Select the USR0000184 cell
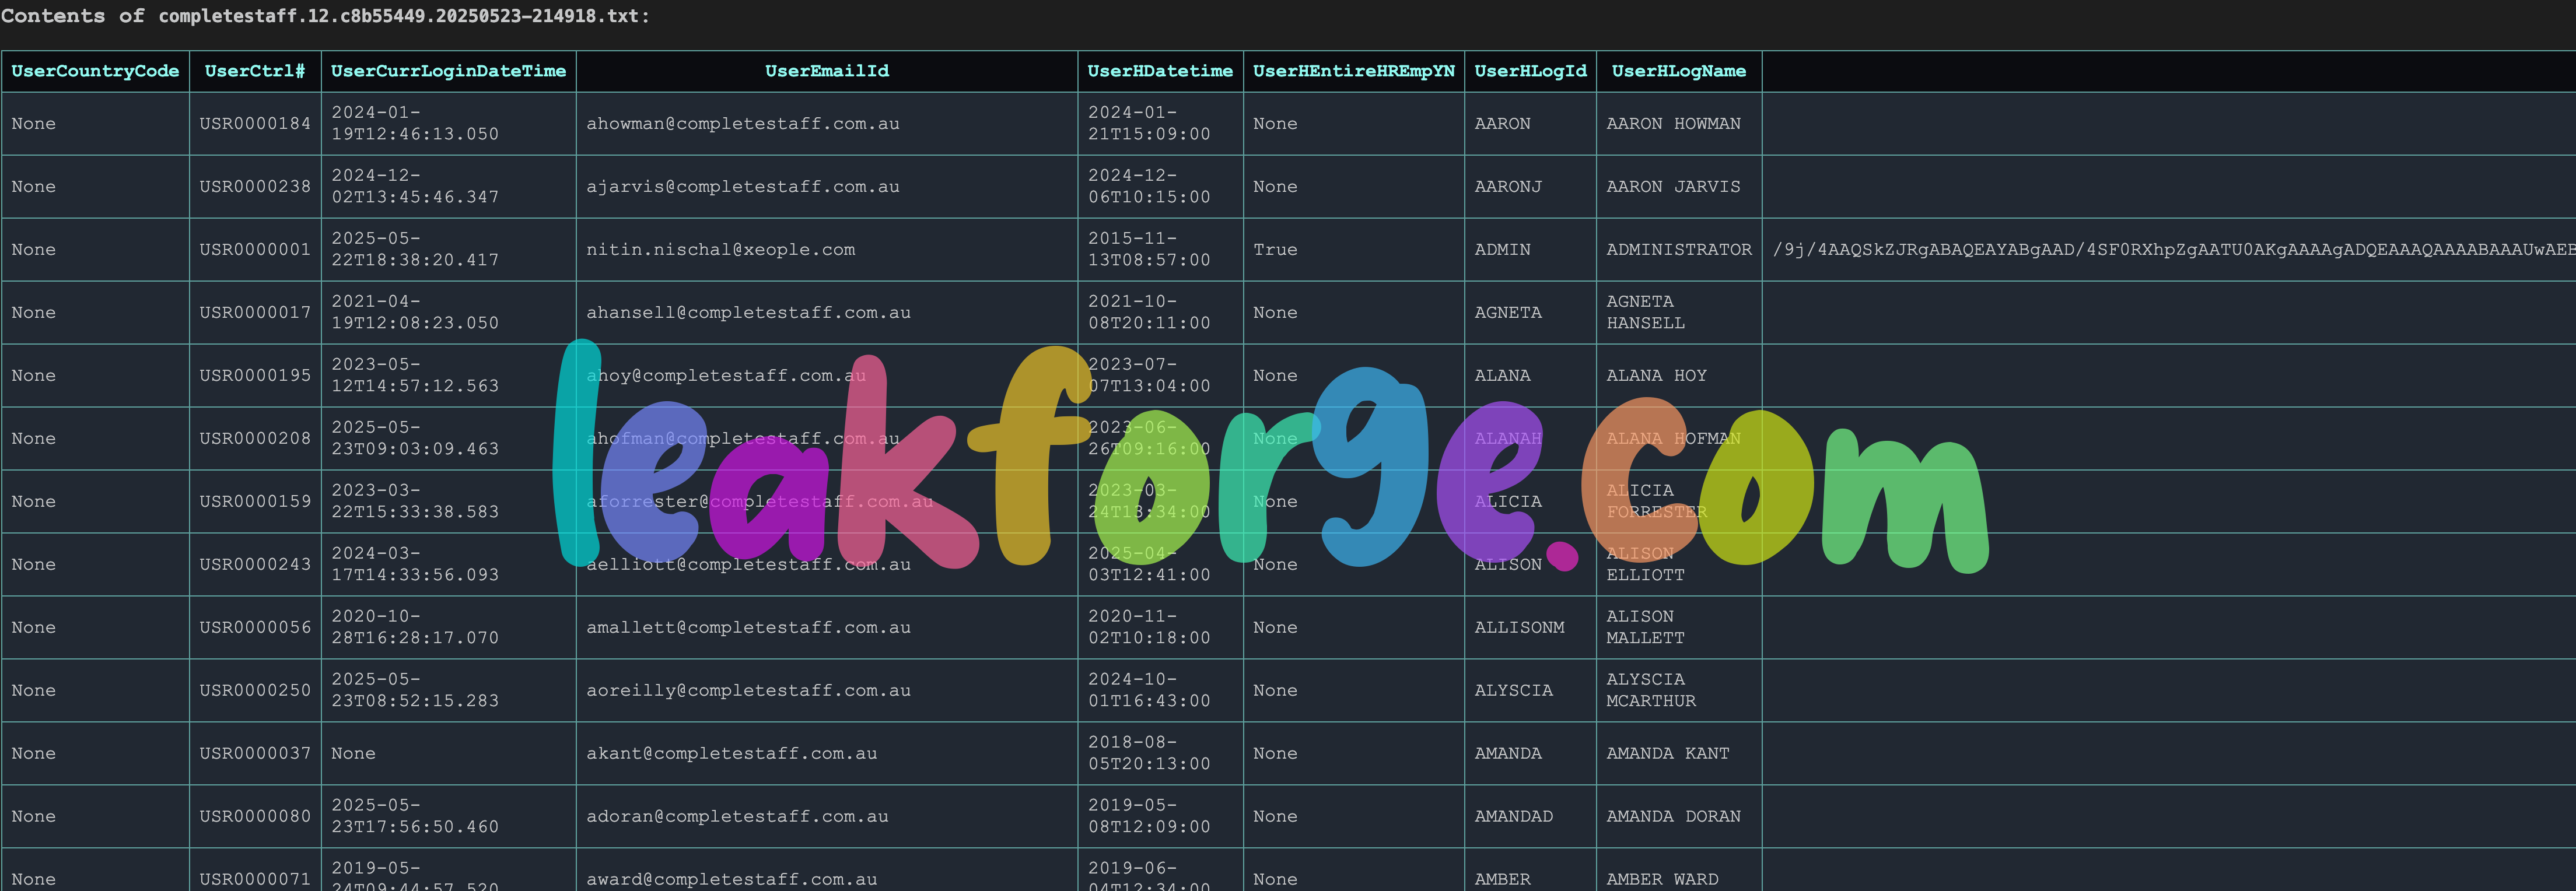Screen dimensions: 2576x891 [x=255, y=124]
